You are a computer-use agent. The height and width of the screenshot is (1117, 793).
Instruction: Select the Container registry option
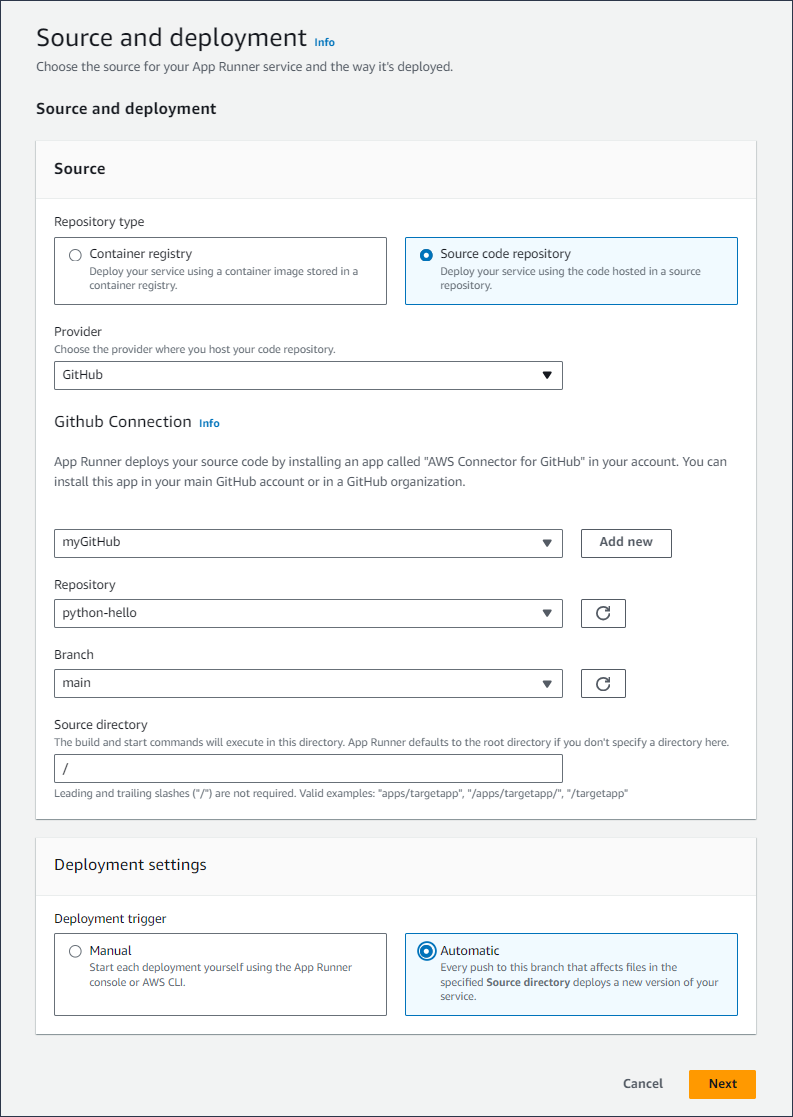[75, 254]
